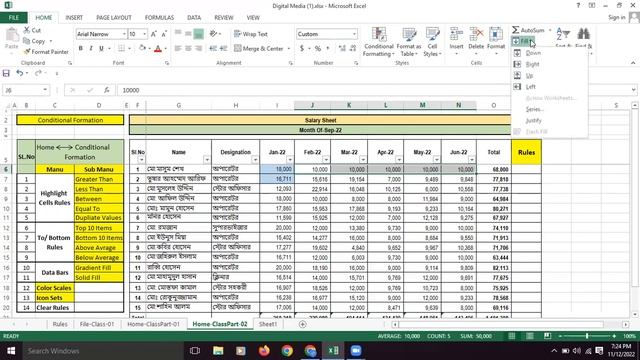Apply the red font color A
640x360 pixels.
158,48
